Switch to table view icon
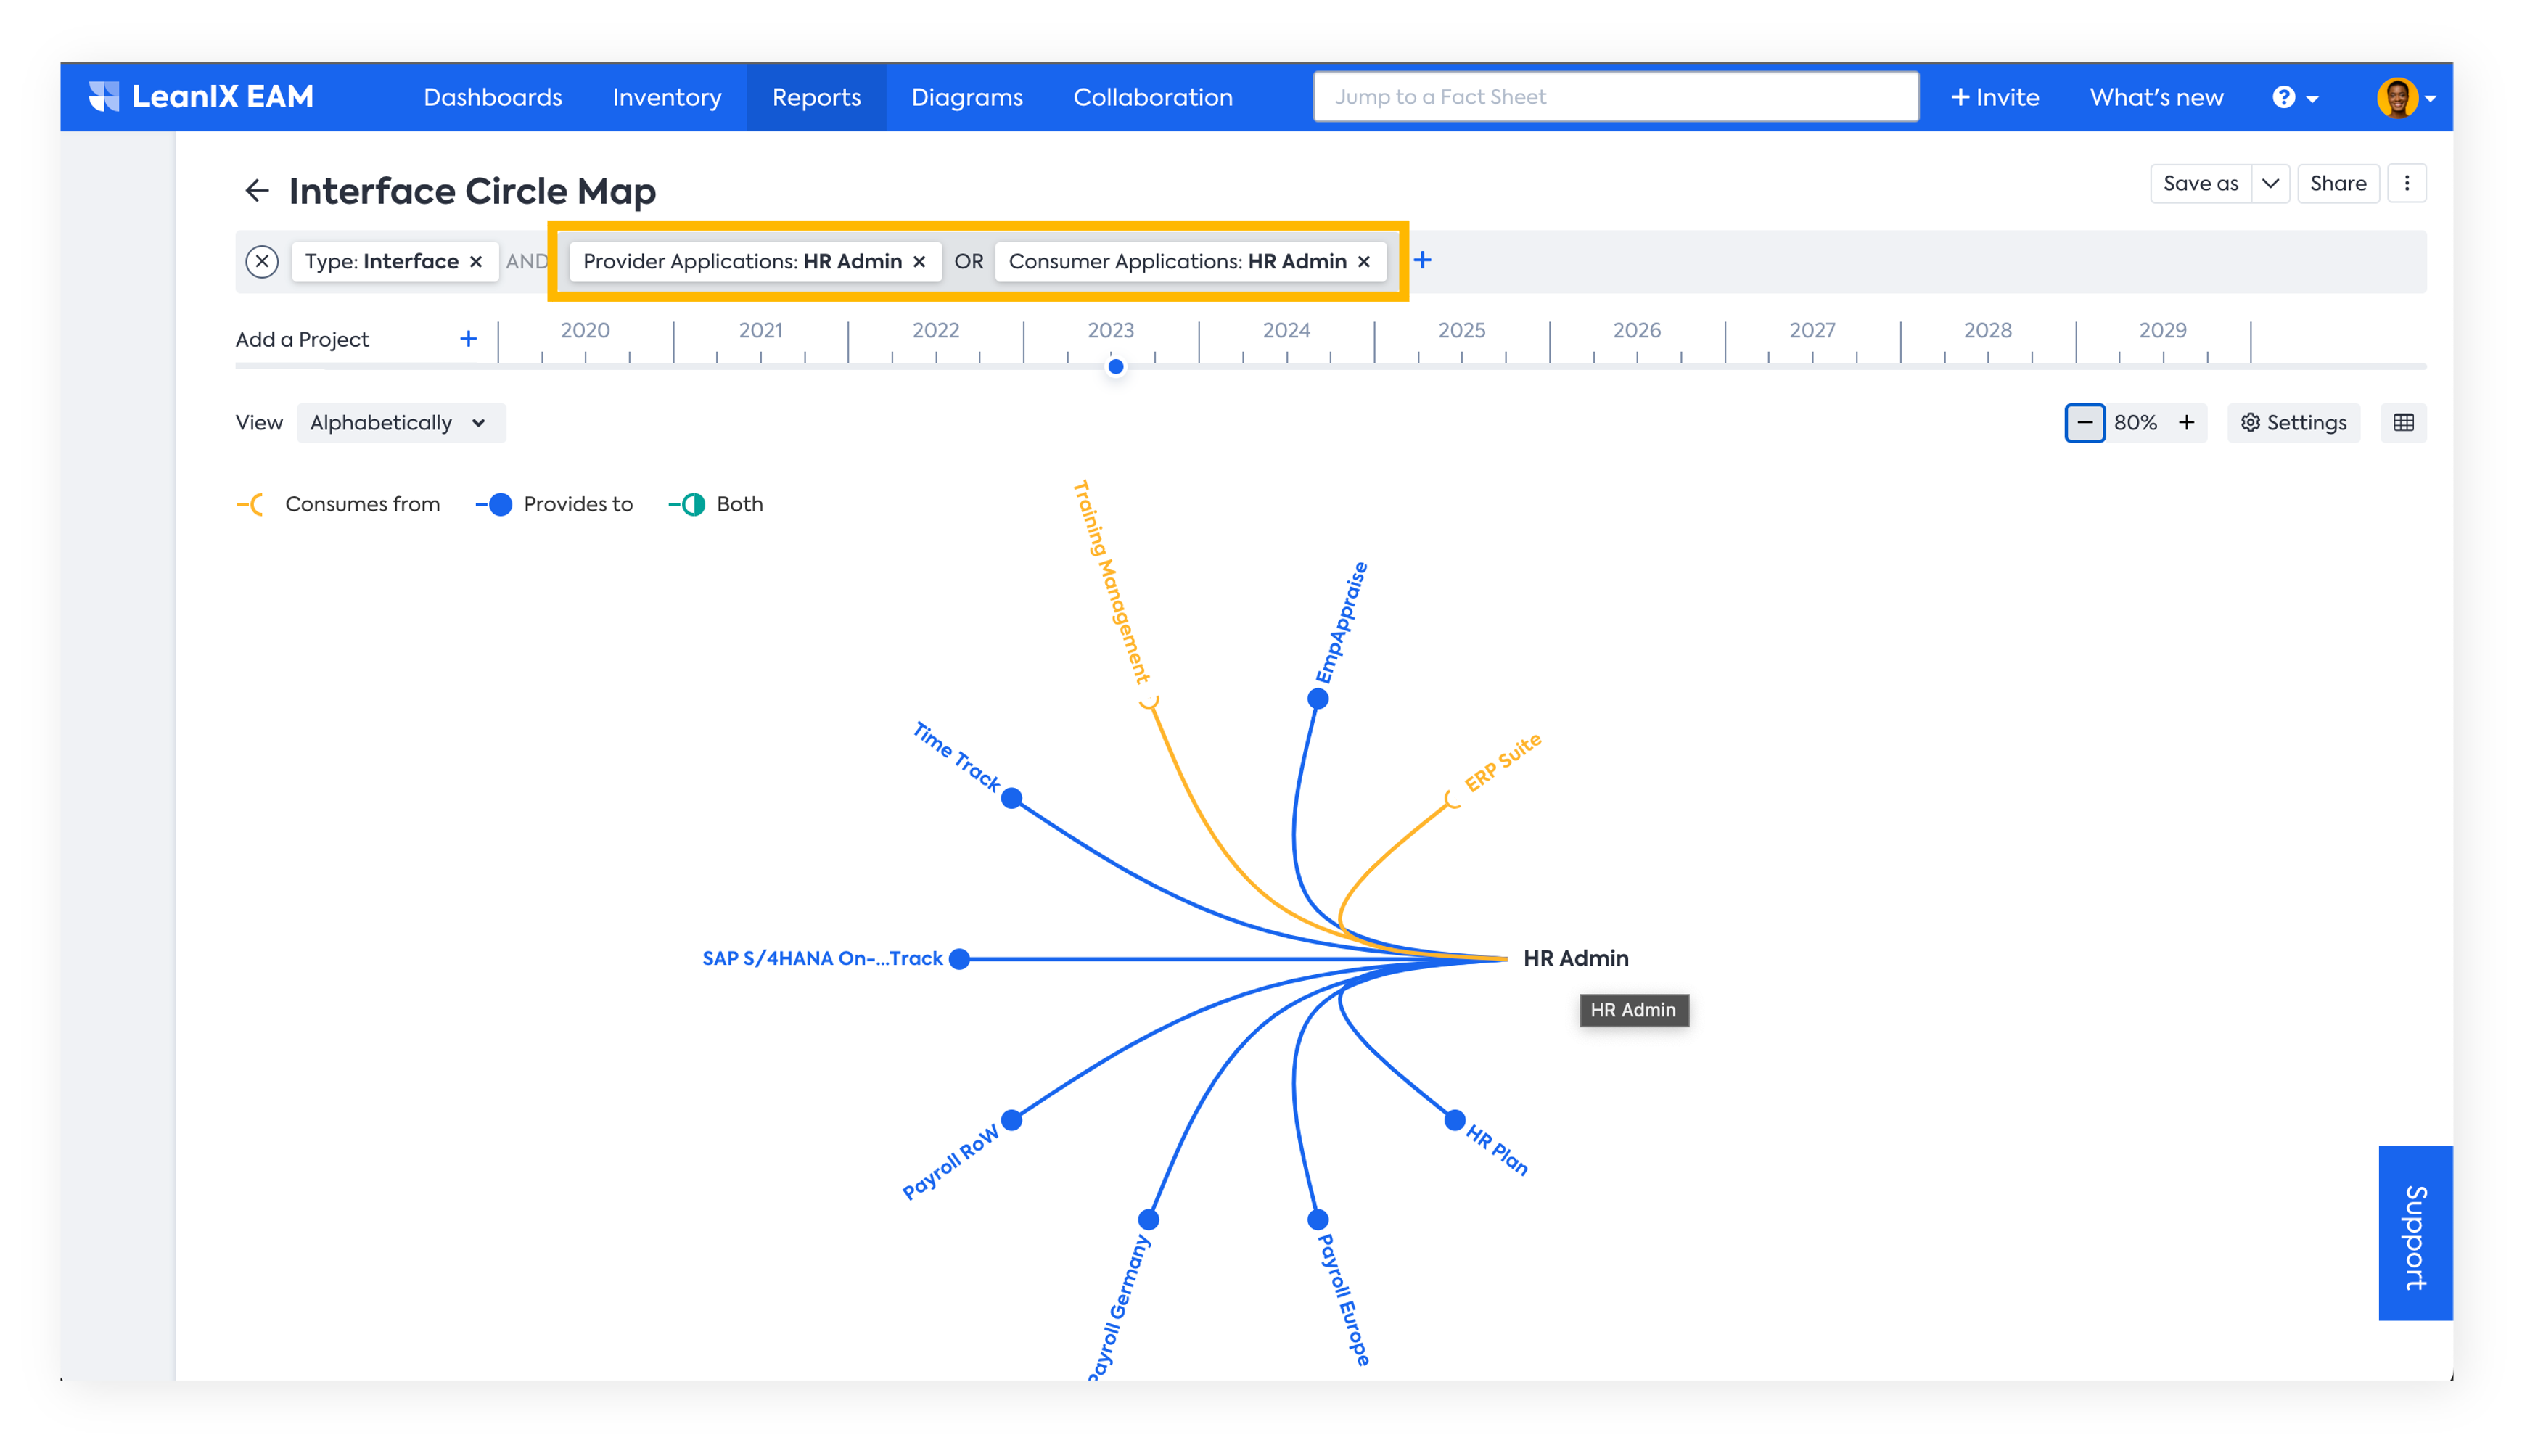2530x1456 pixels. (2403, 423)
